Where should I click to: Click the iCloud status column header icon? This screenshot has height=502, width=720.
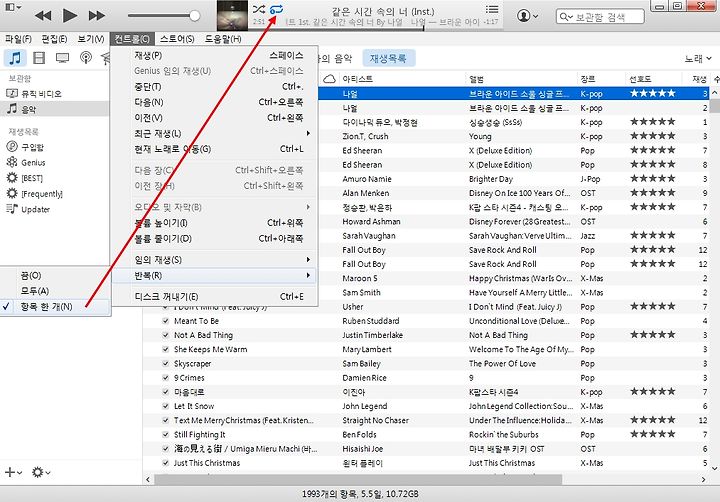(329, 79)
